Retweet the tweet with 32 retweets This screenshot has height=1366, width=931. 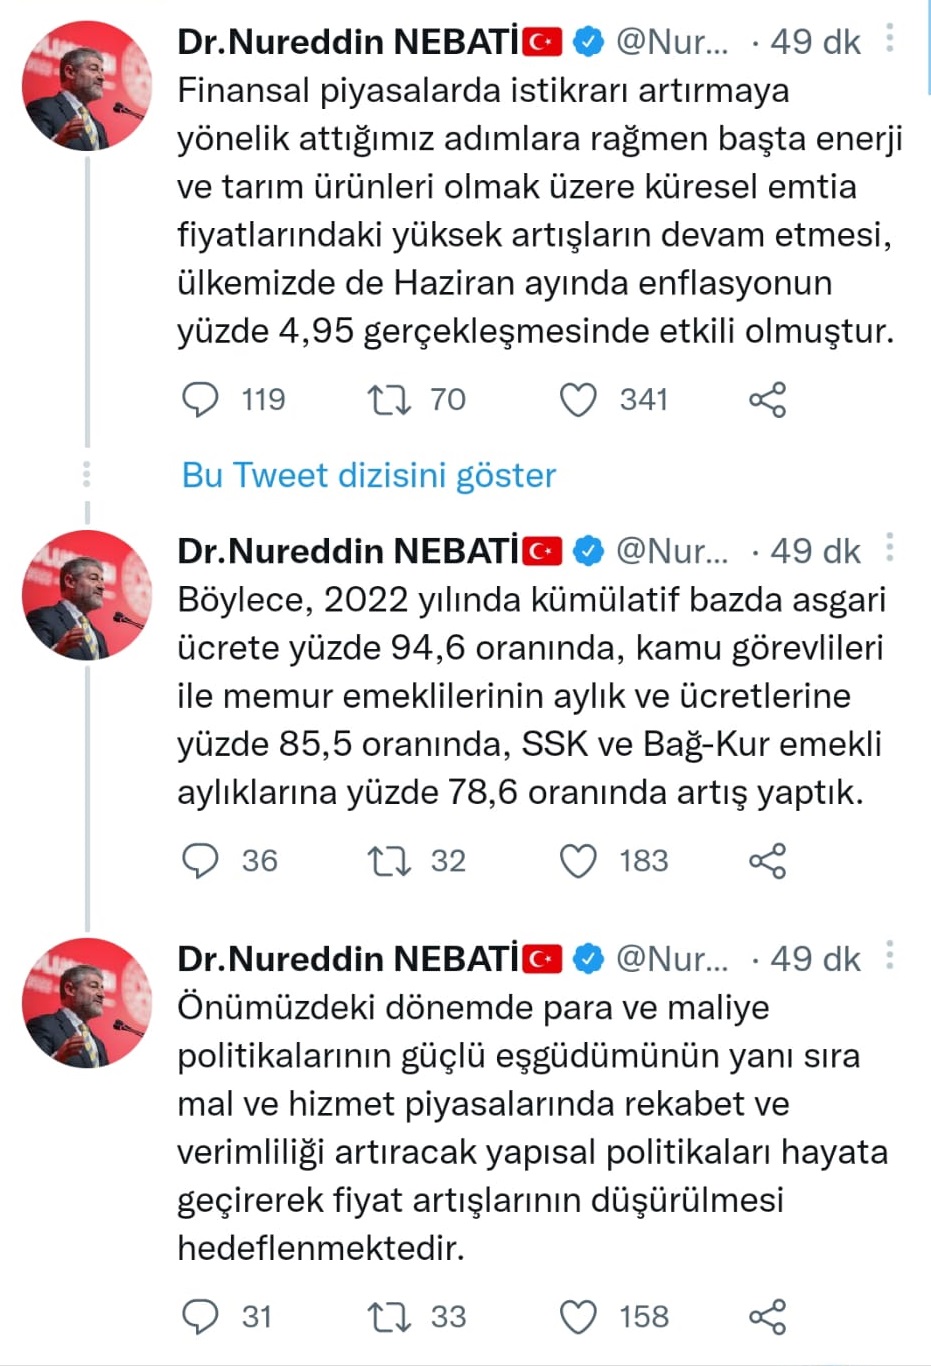click(388, 861)
